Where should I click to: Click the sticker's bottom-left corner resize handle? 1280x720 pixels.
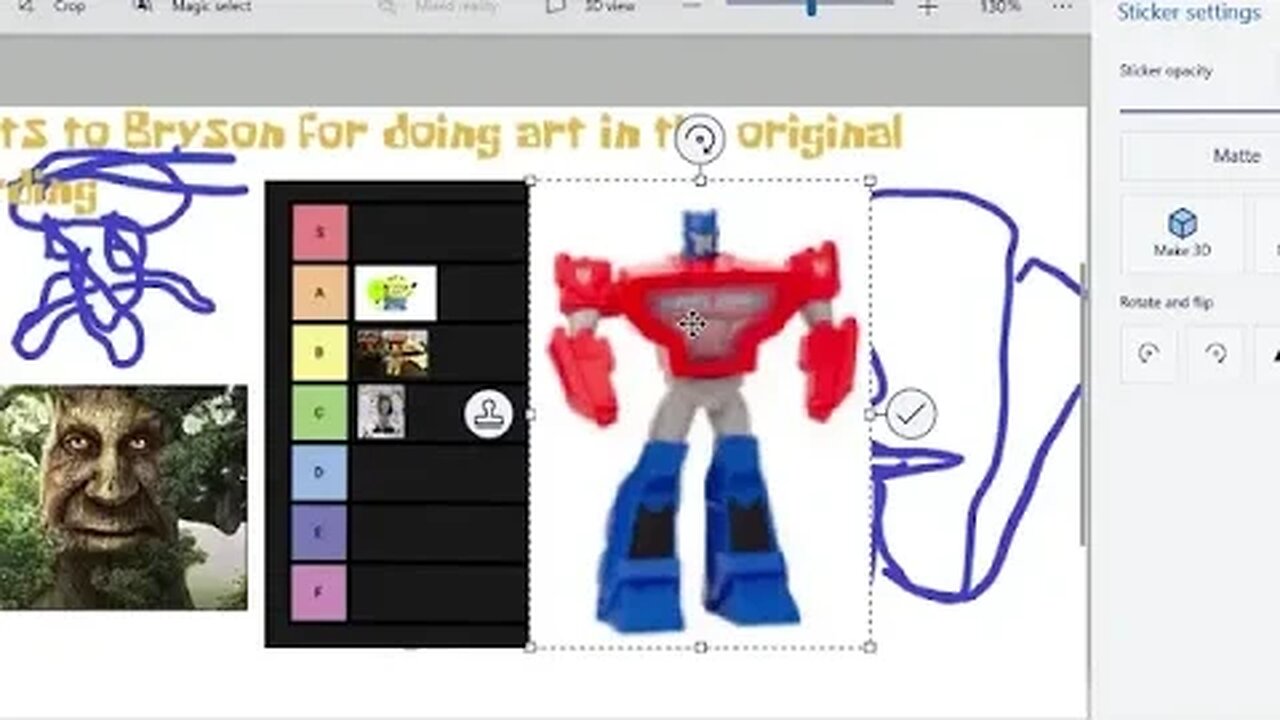530,647
